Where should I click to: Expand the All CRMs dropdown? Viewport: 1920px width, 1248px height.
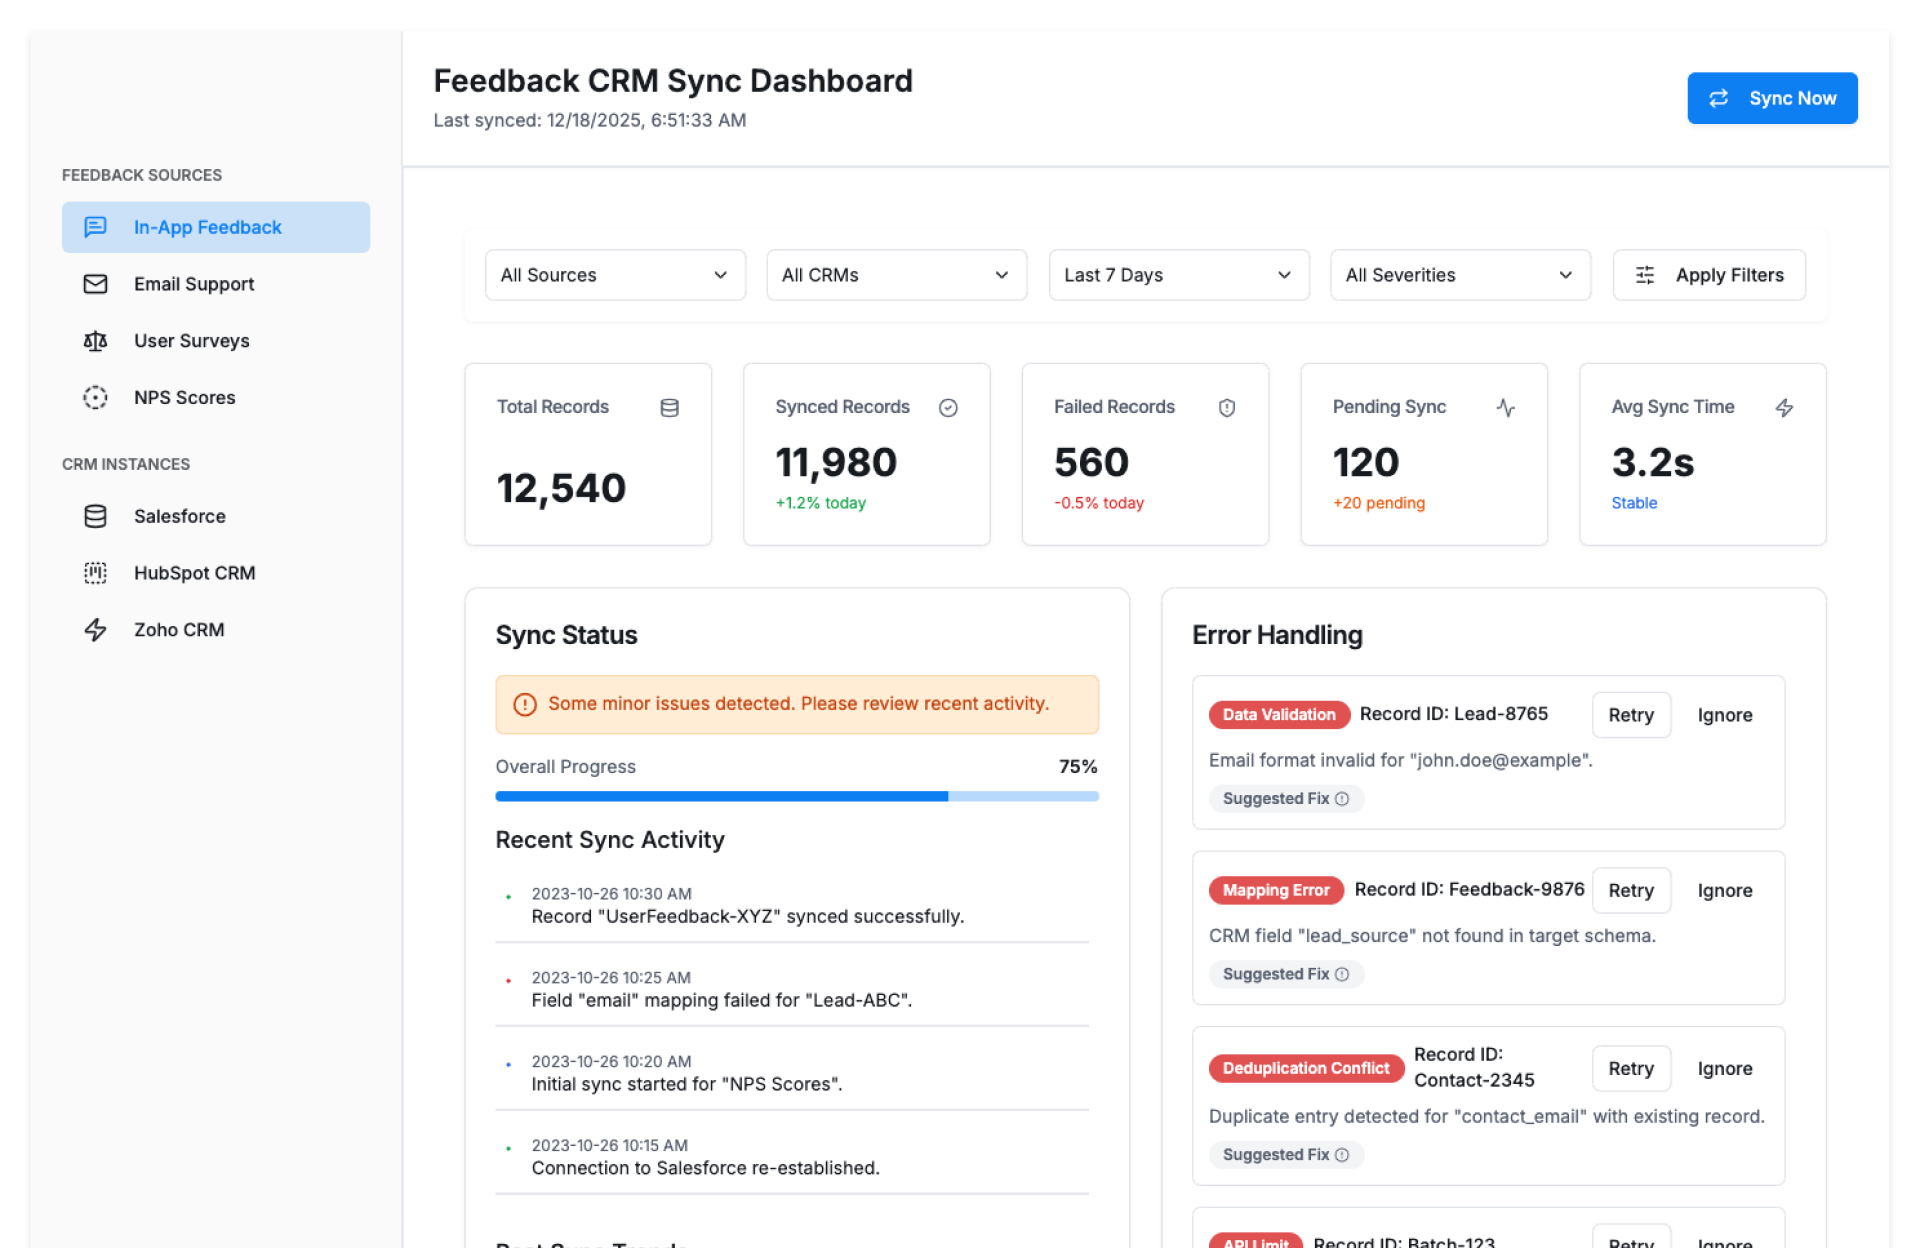click(x=896, y=275)
